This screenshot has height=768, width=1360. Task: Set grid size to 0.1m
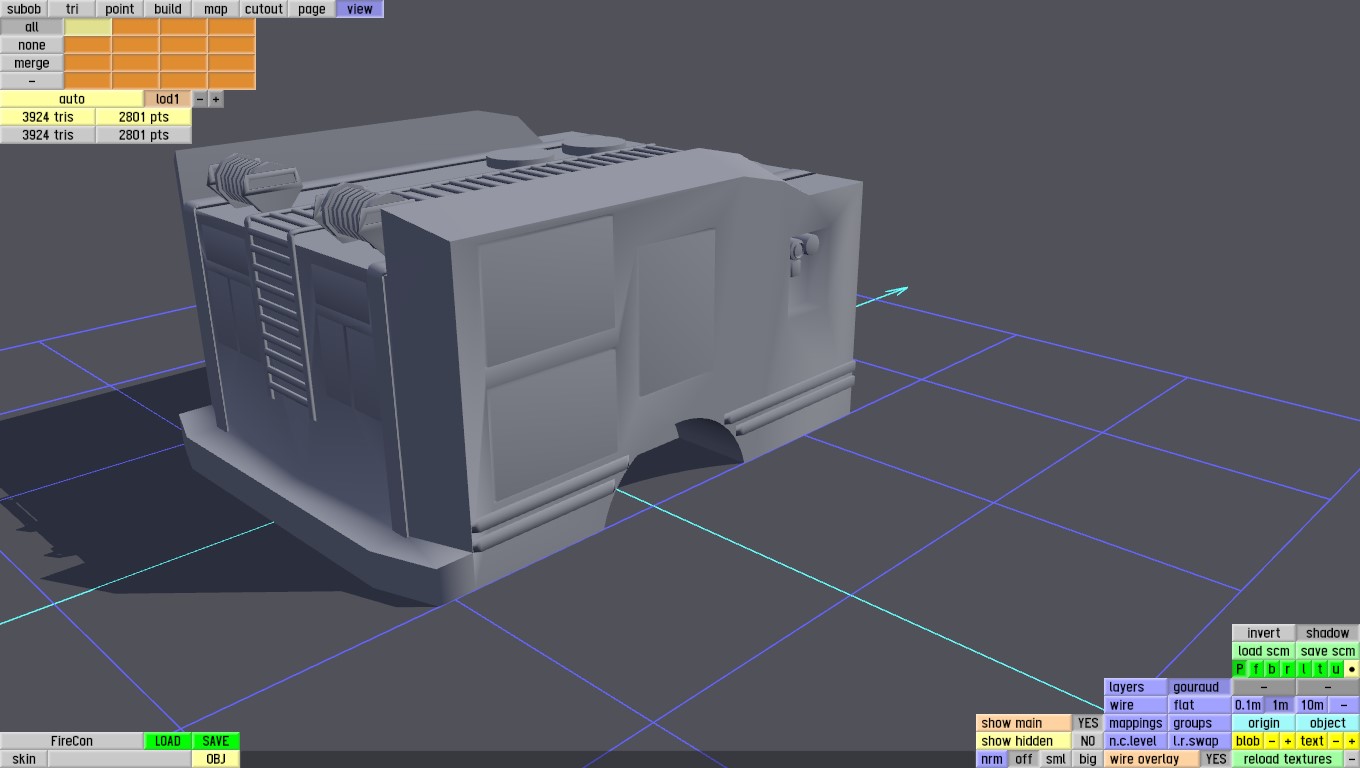(1248, 705)
